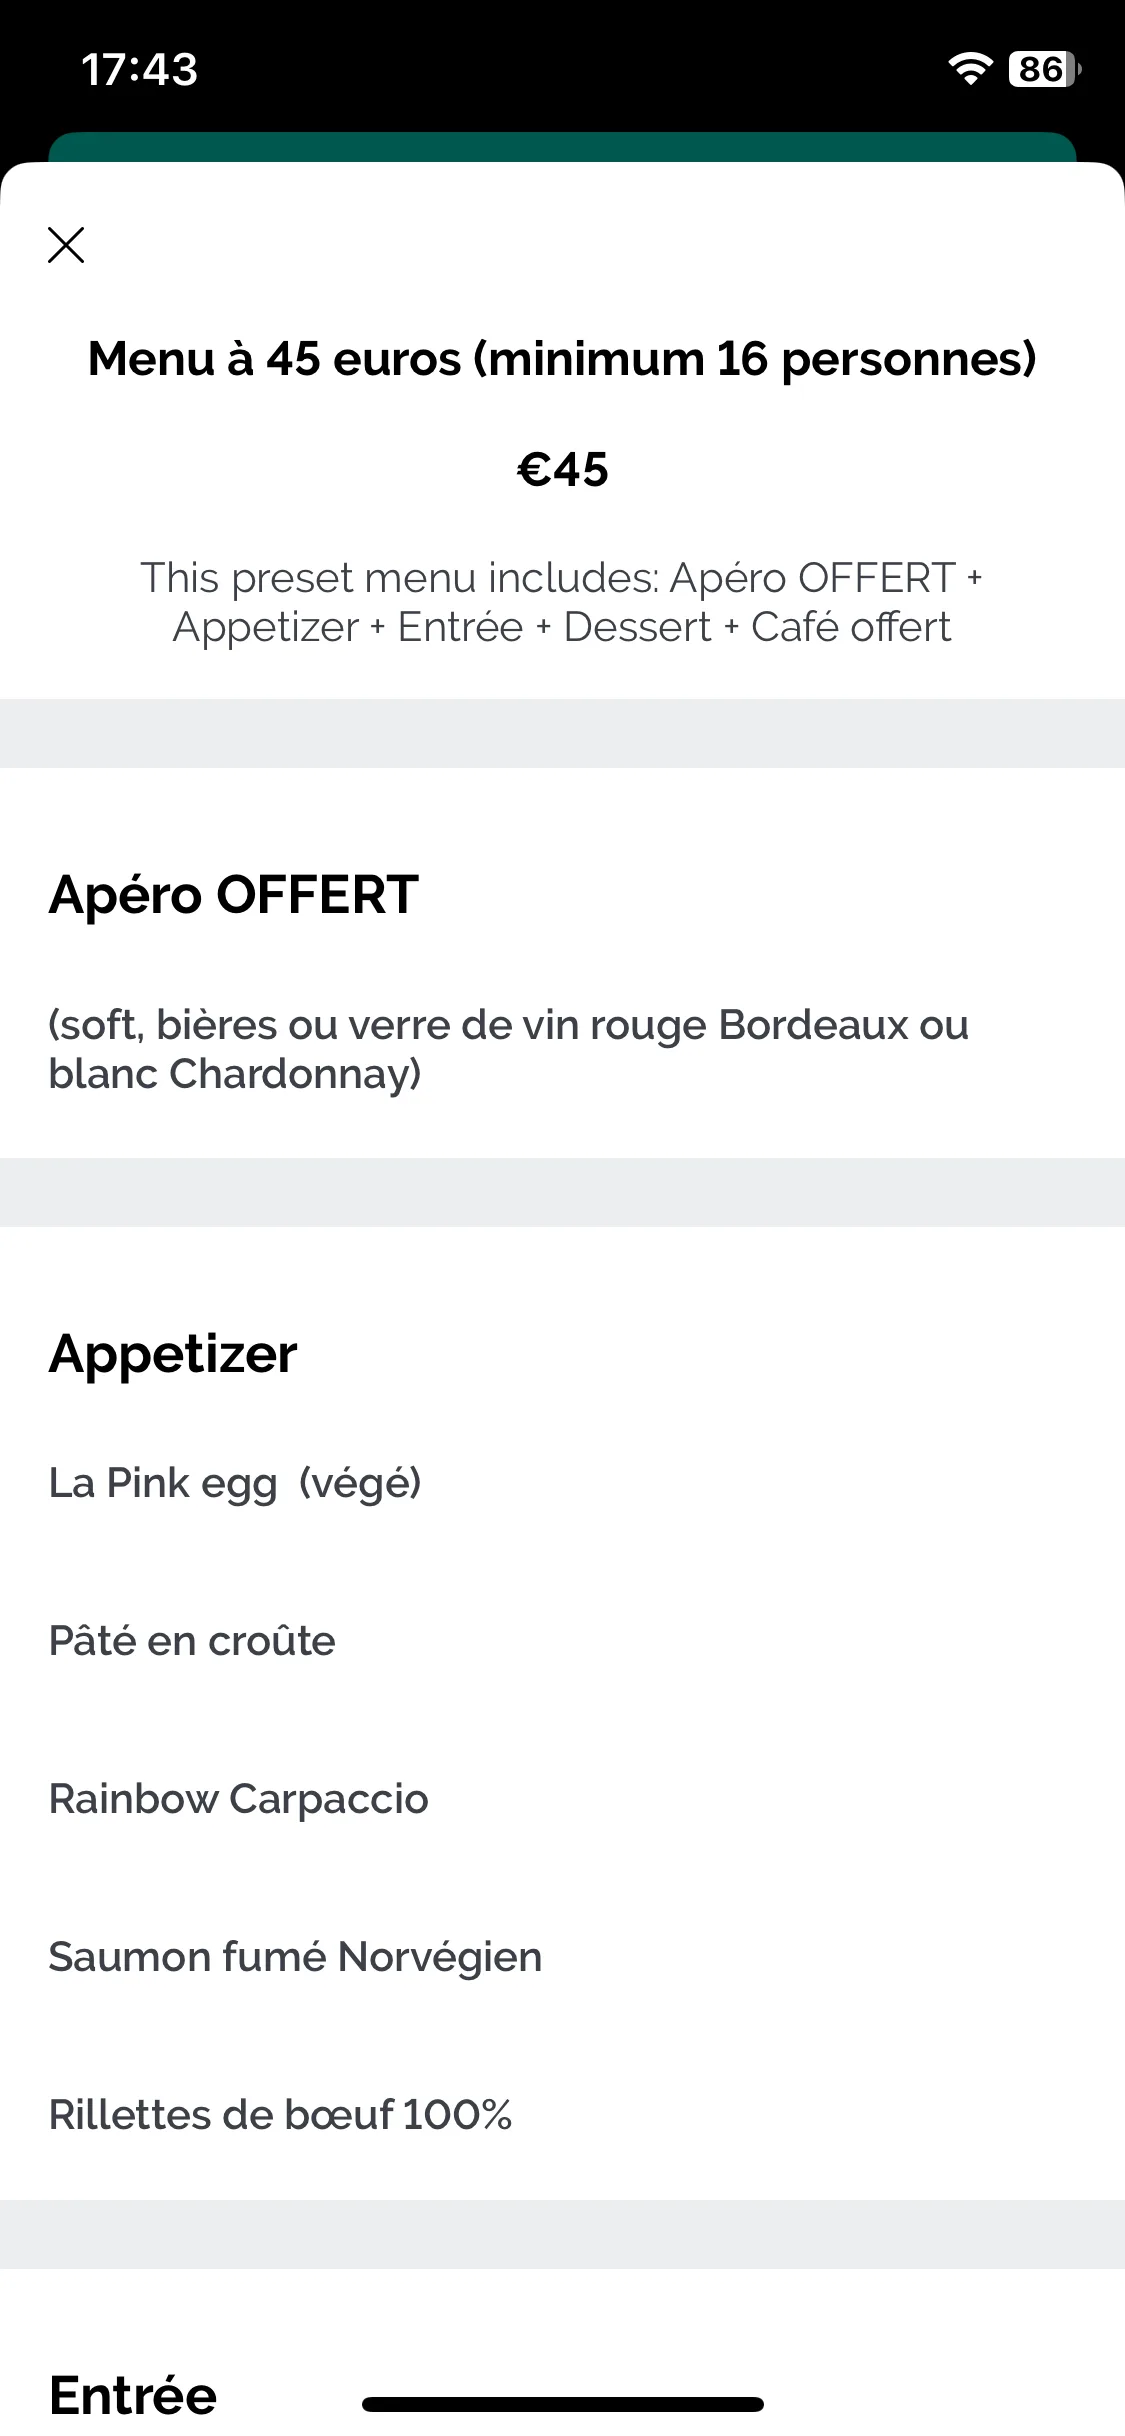This screenshot has width=1125, height=2436.
Task: Tap the Appetizer section heading
Action: pos(173,1354)
